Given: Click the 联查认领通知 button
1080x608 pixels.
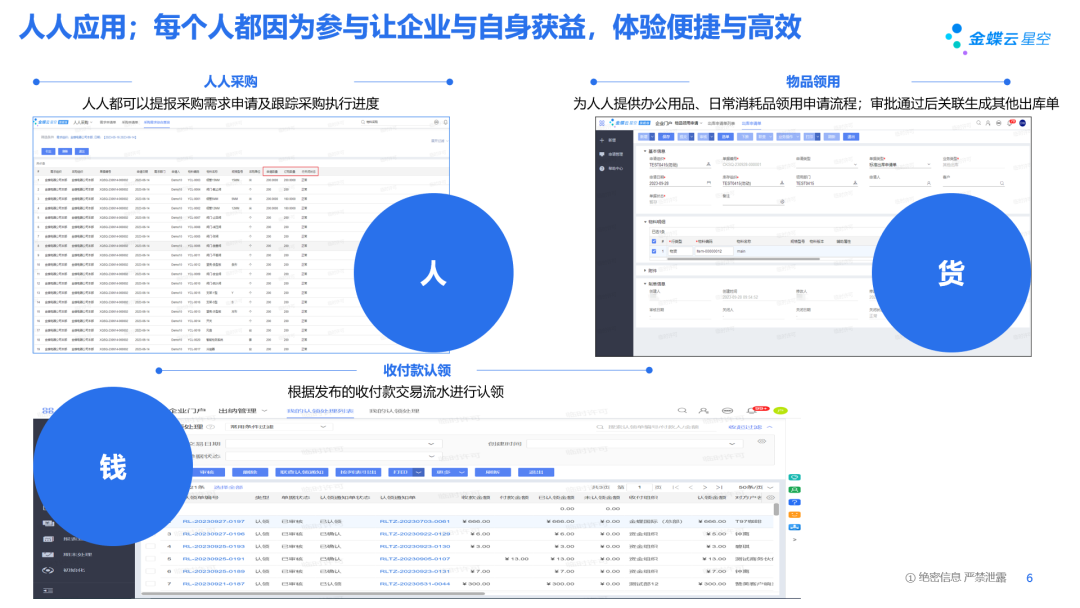Looking at the screenshot, I should (x=302, y=472).
